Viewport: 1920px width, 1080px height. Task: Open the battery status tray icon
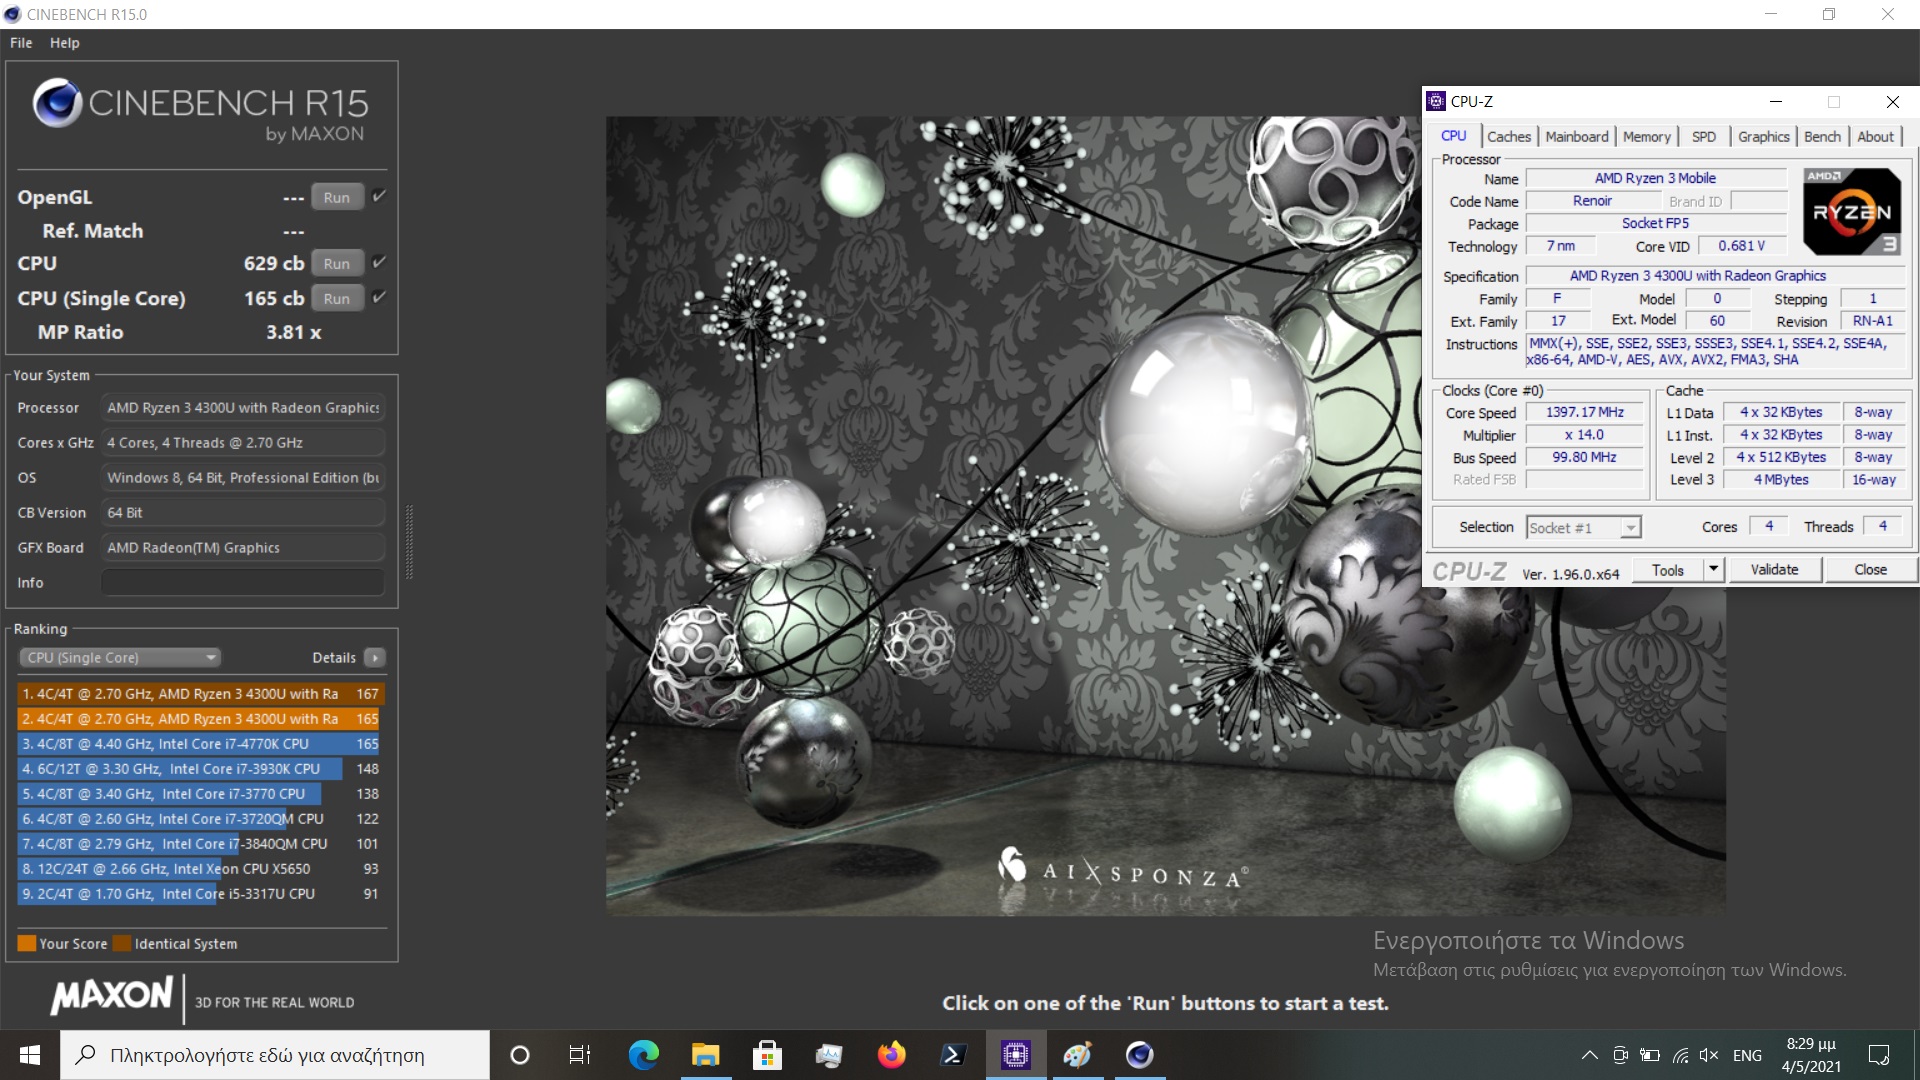1650,1055
